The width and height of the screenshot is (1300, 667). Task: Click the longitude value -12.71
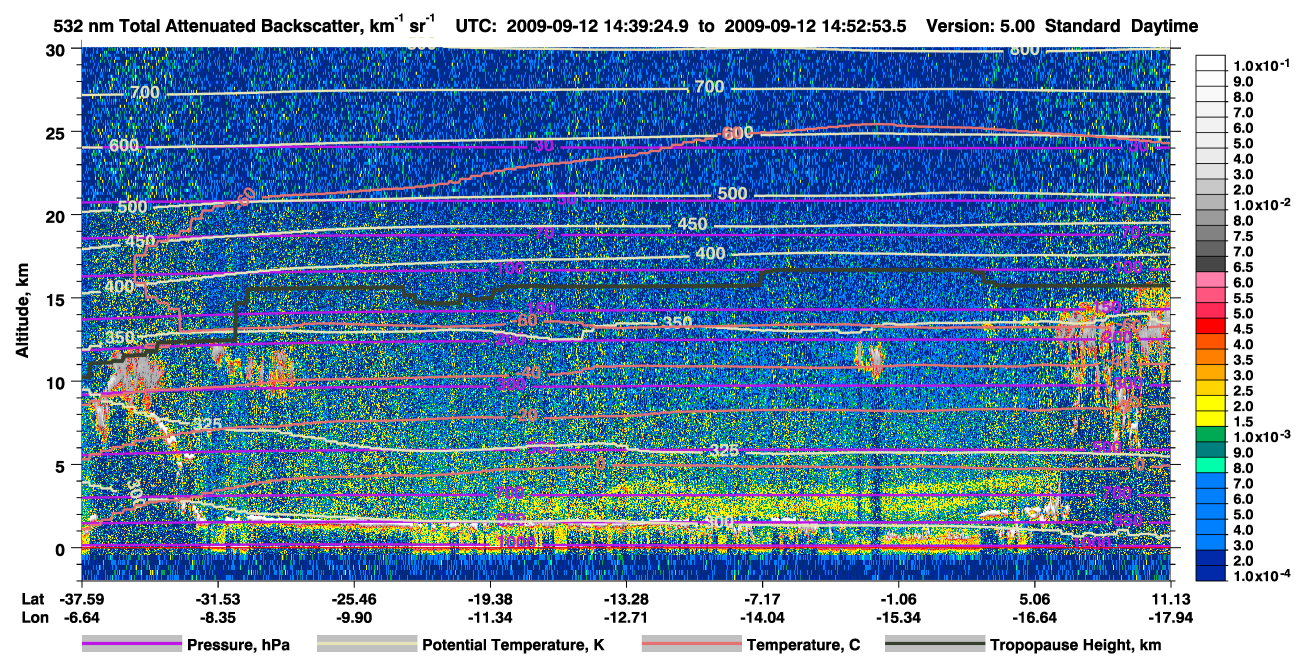[x=627, y=618]
